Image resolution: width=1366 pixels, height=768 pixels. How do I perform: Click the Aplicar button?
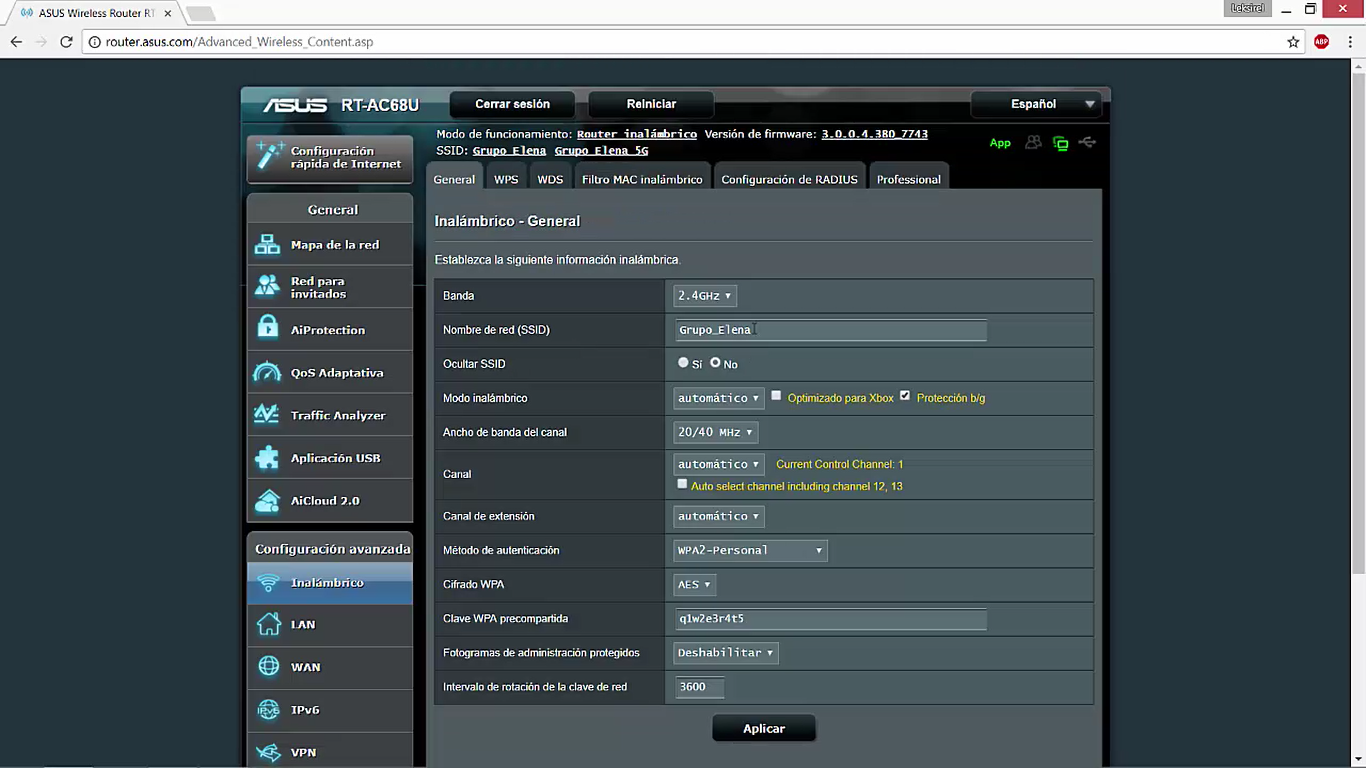pos(764,729)
